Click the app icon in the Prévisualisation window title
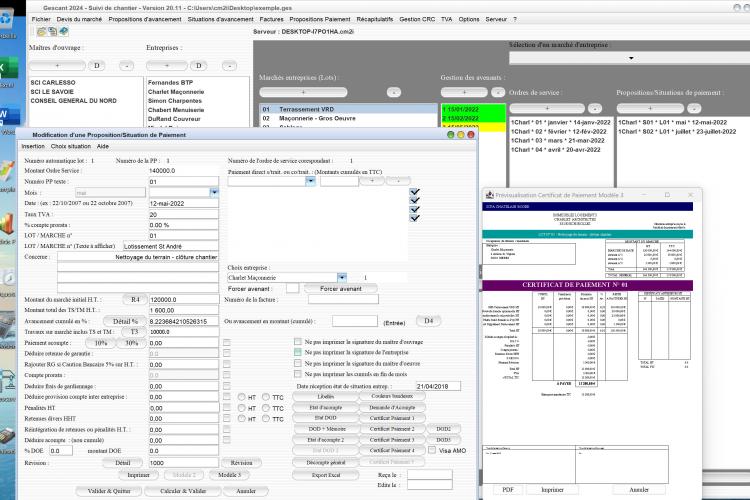 point(489,195)
